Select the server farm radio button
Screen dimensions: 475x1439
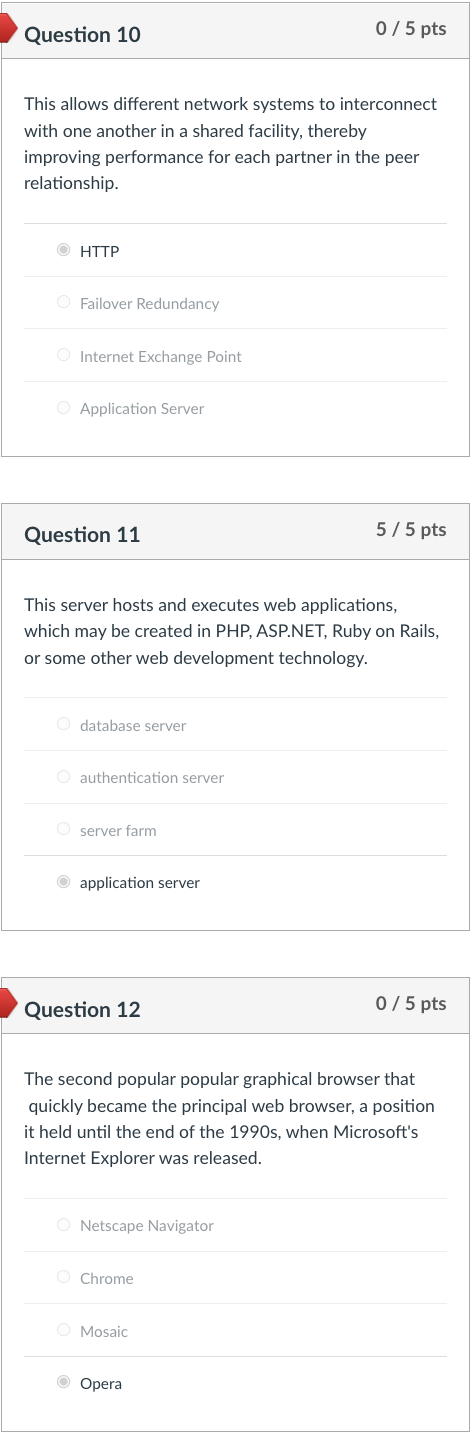[64, 830]
